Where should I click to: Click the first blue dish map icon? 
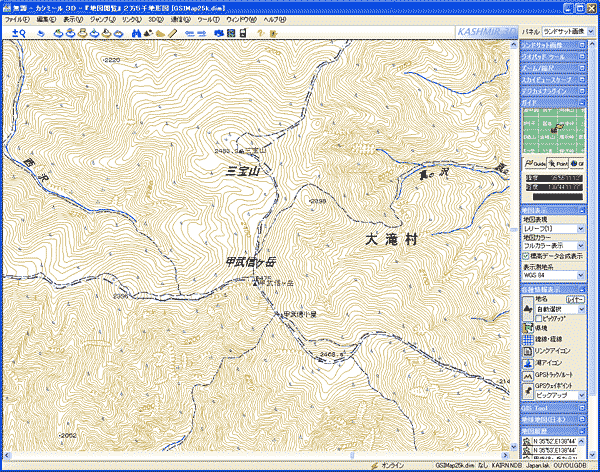click(58, 34)
